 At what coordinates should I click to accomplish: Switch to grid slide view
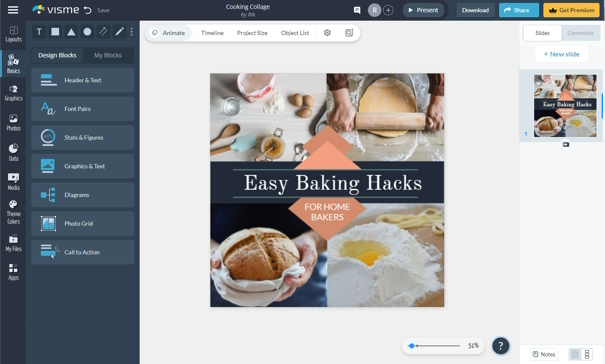(x=575, y=354)
